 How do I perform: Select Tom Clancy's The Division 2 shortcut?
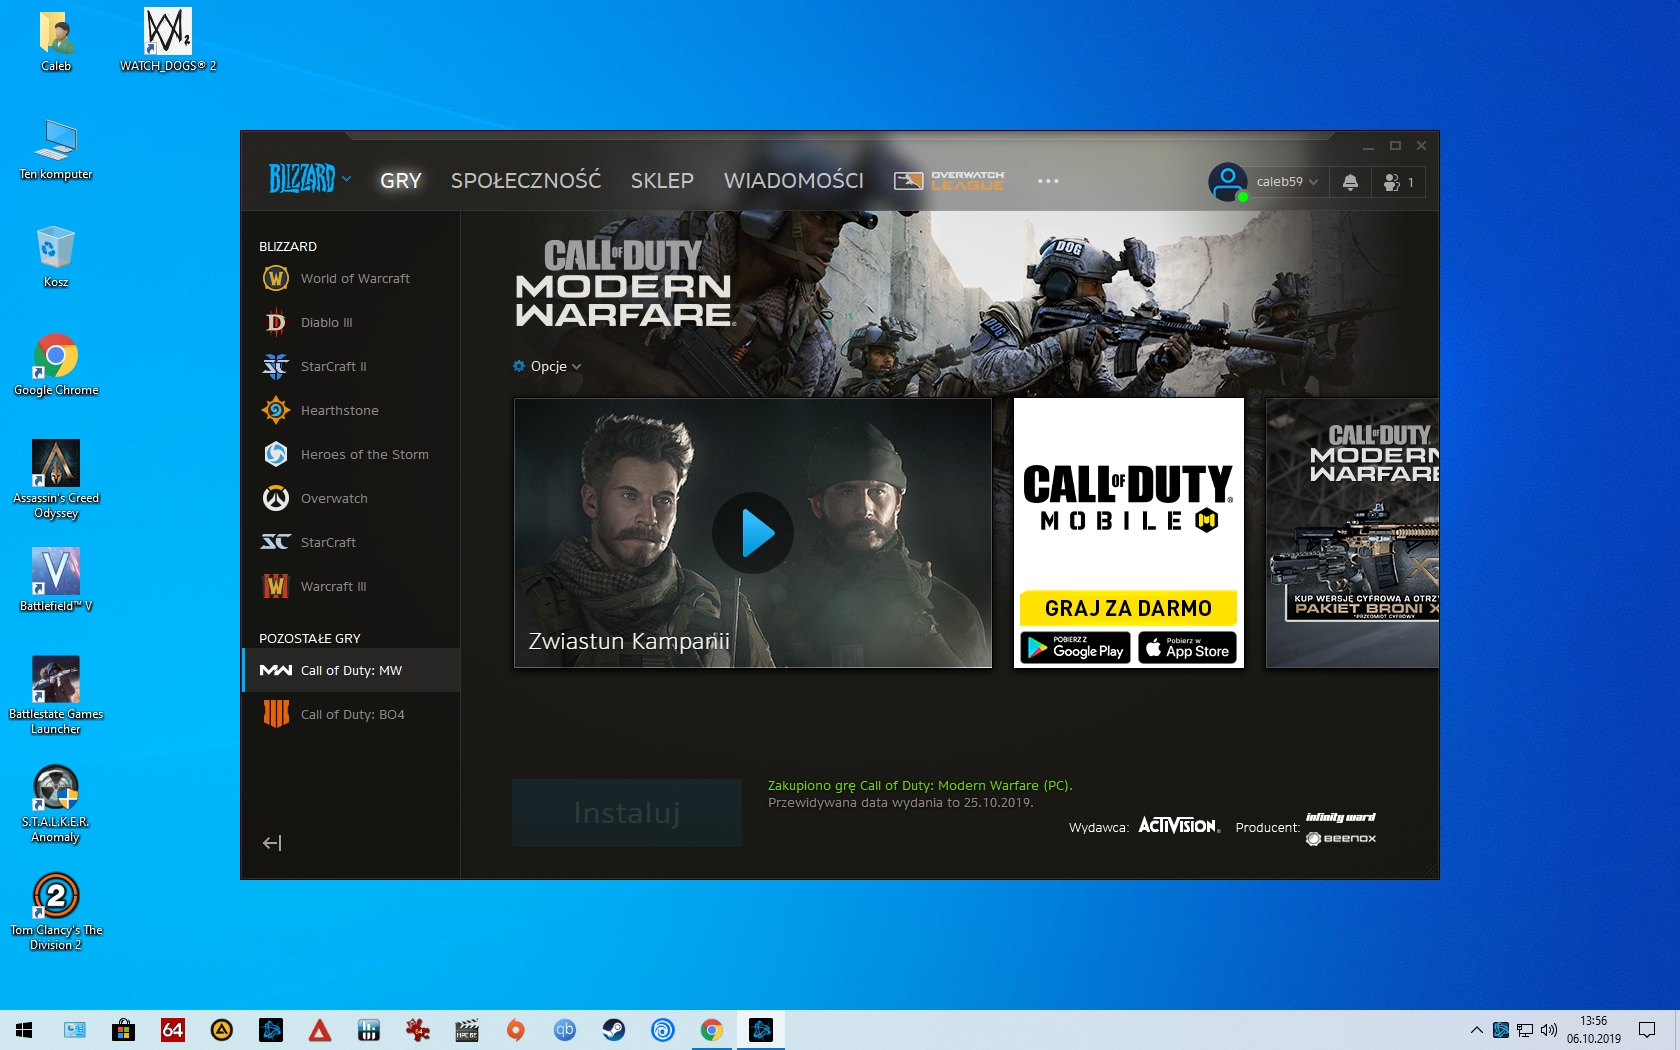[x=56, y=912]
